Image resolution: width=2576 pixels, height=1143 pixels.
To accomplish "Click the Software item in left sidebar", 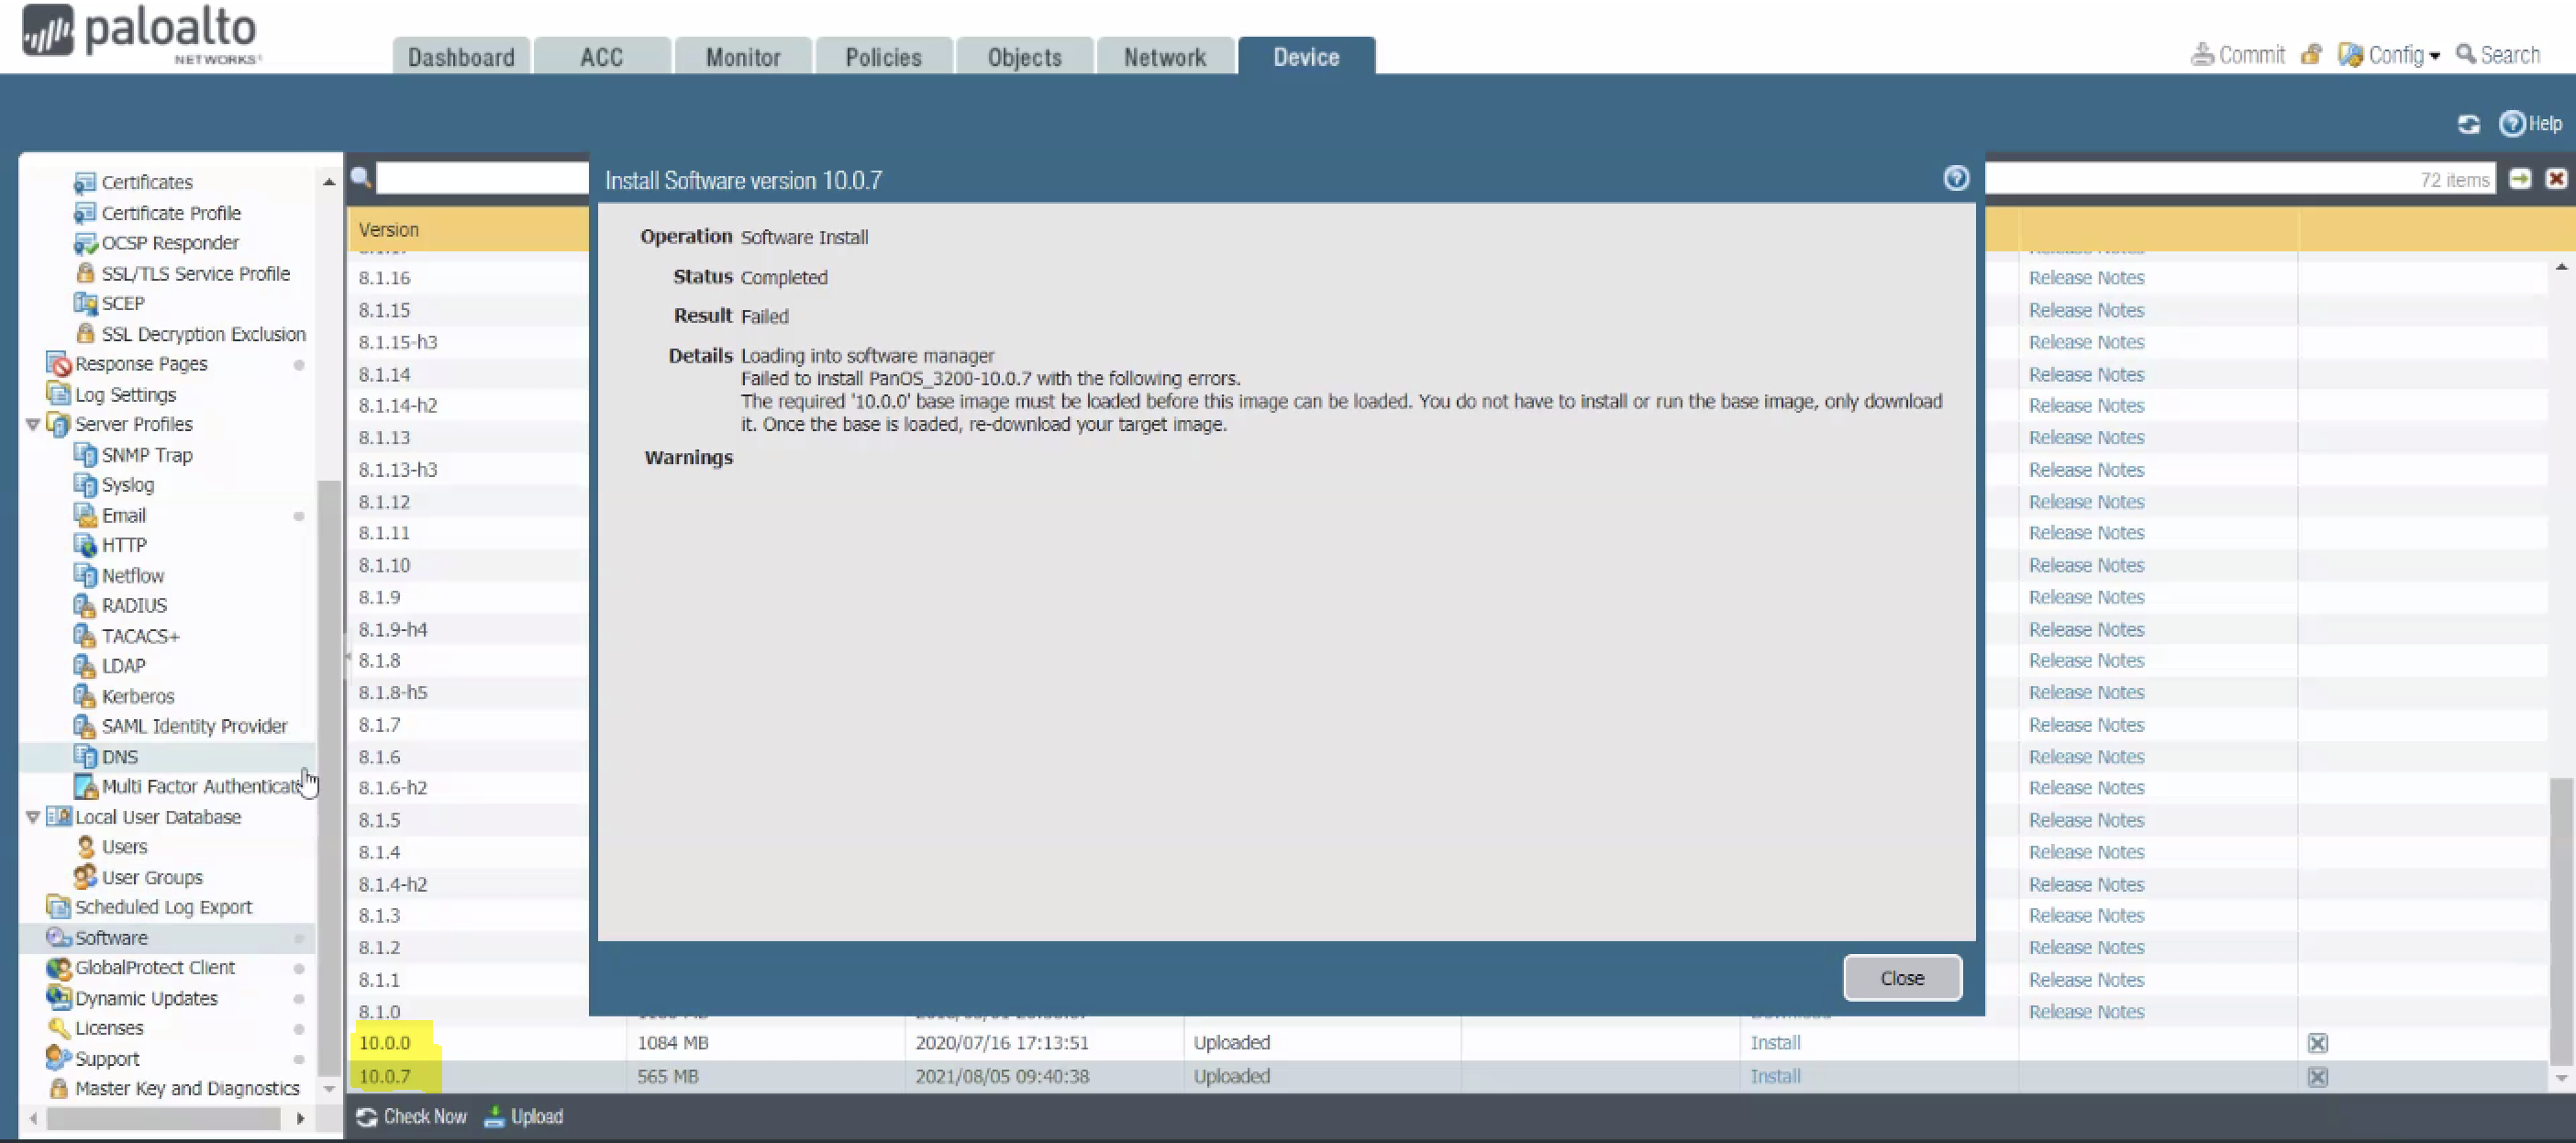I will pos(110,936).
